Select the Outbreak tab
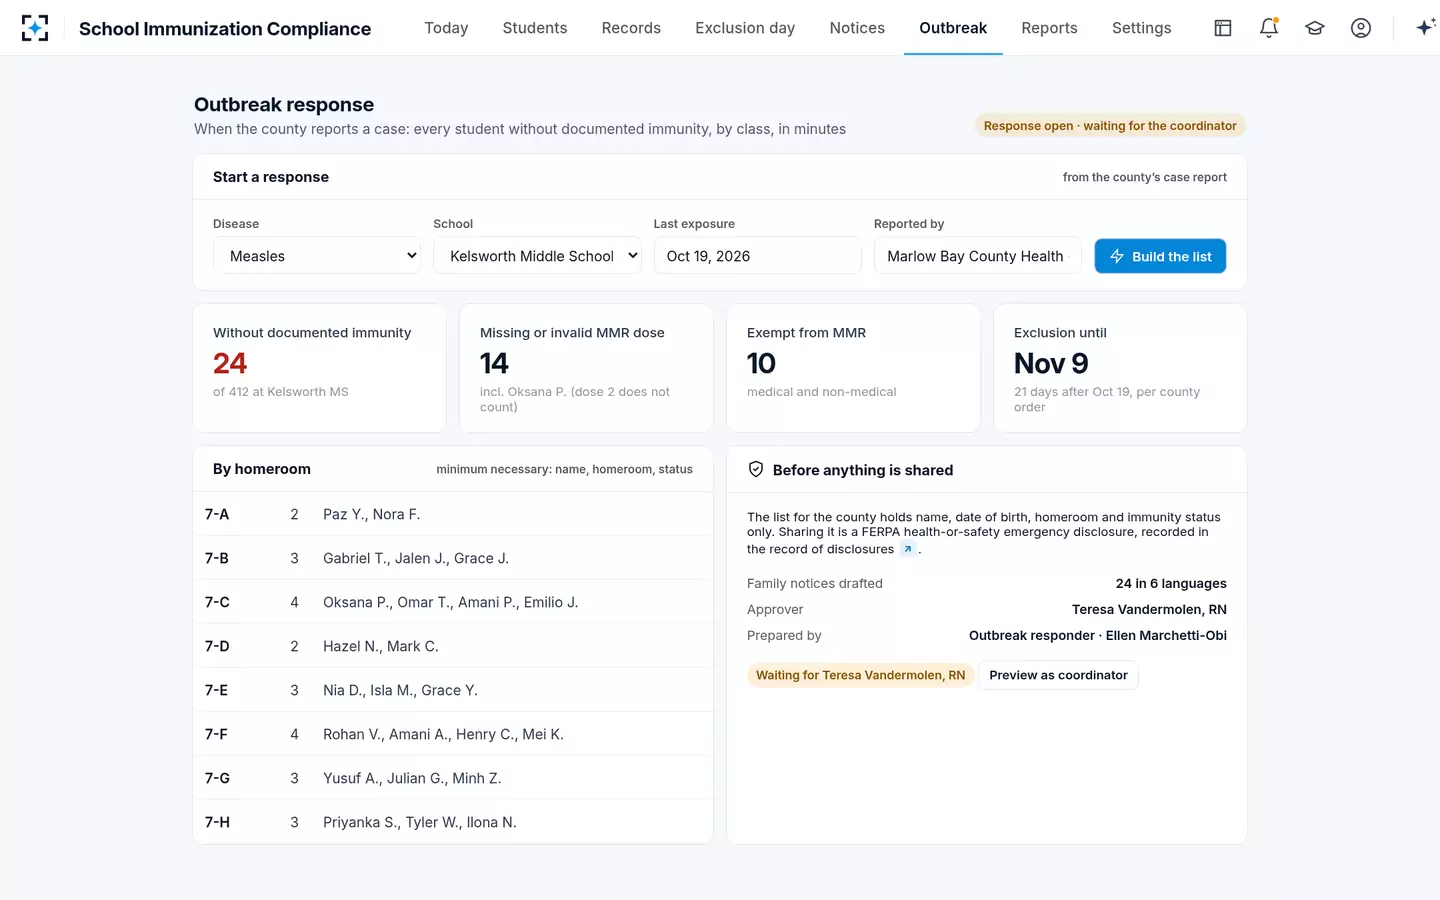Screen dimensions: 1440x900 [953, 28]
